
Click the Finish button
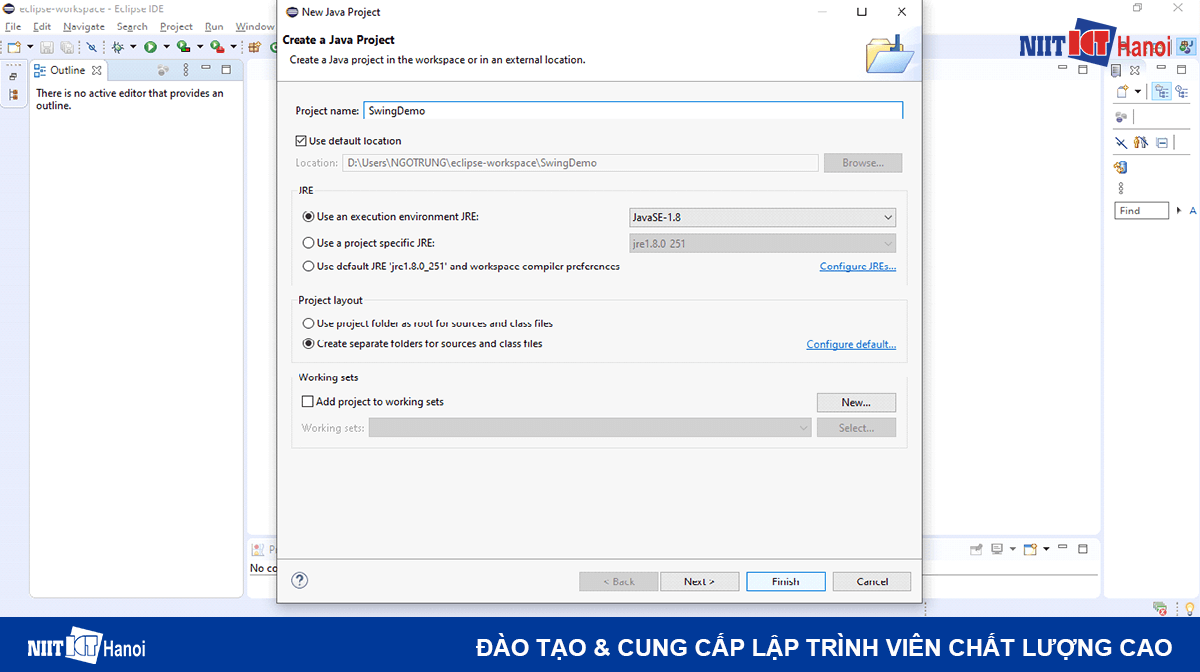[x=785, y=580]
